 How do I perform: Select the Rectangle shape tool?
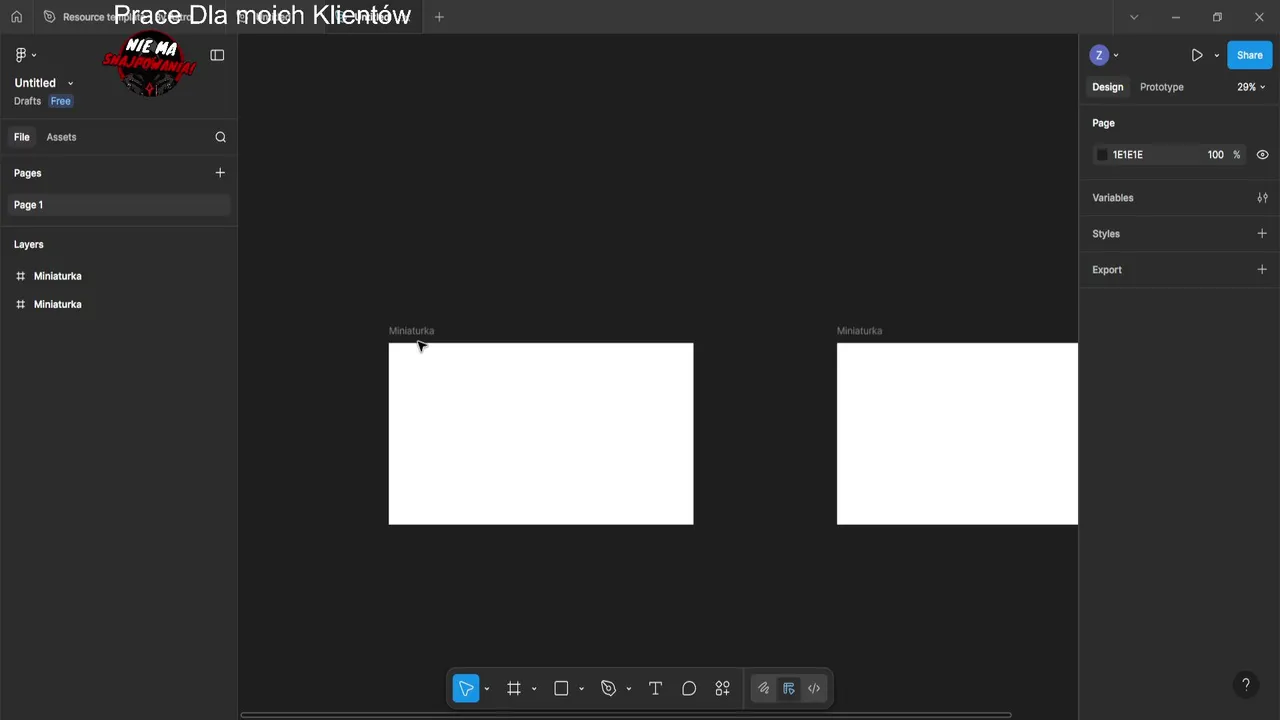pos(561,688)
